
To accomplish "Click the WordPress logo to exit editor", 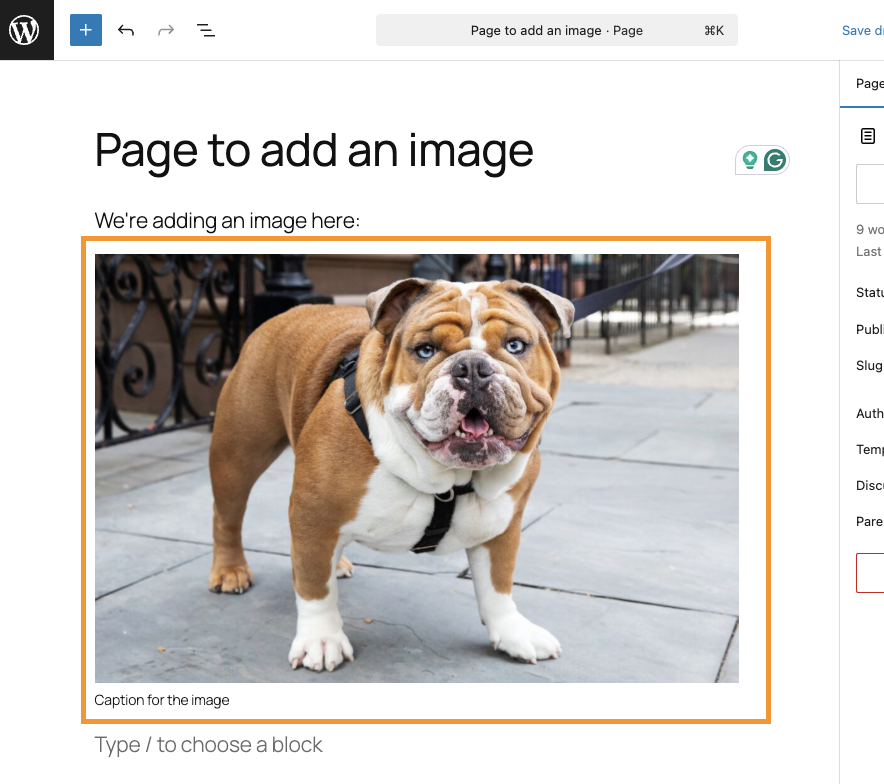I will click(x=26, y=30).
